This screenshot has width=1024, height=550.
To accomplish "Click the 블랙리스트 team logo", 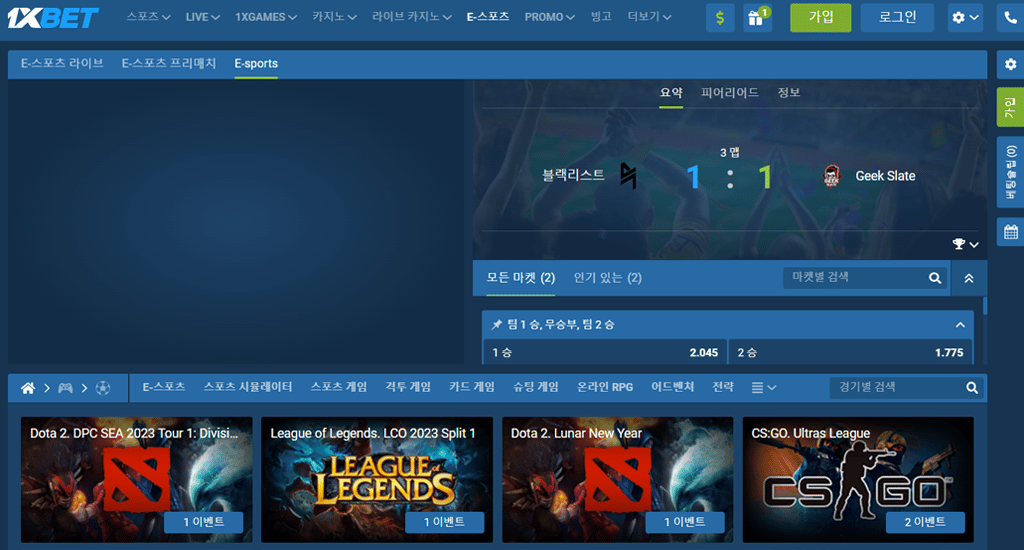I will click(x=628, y=176).
